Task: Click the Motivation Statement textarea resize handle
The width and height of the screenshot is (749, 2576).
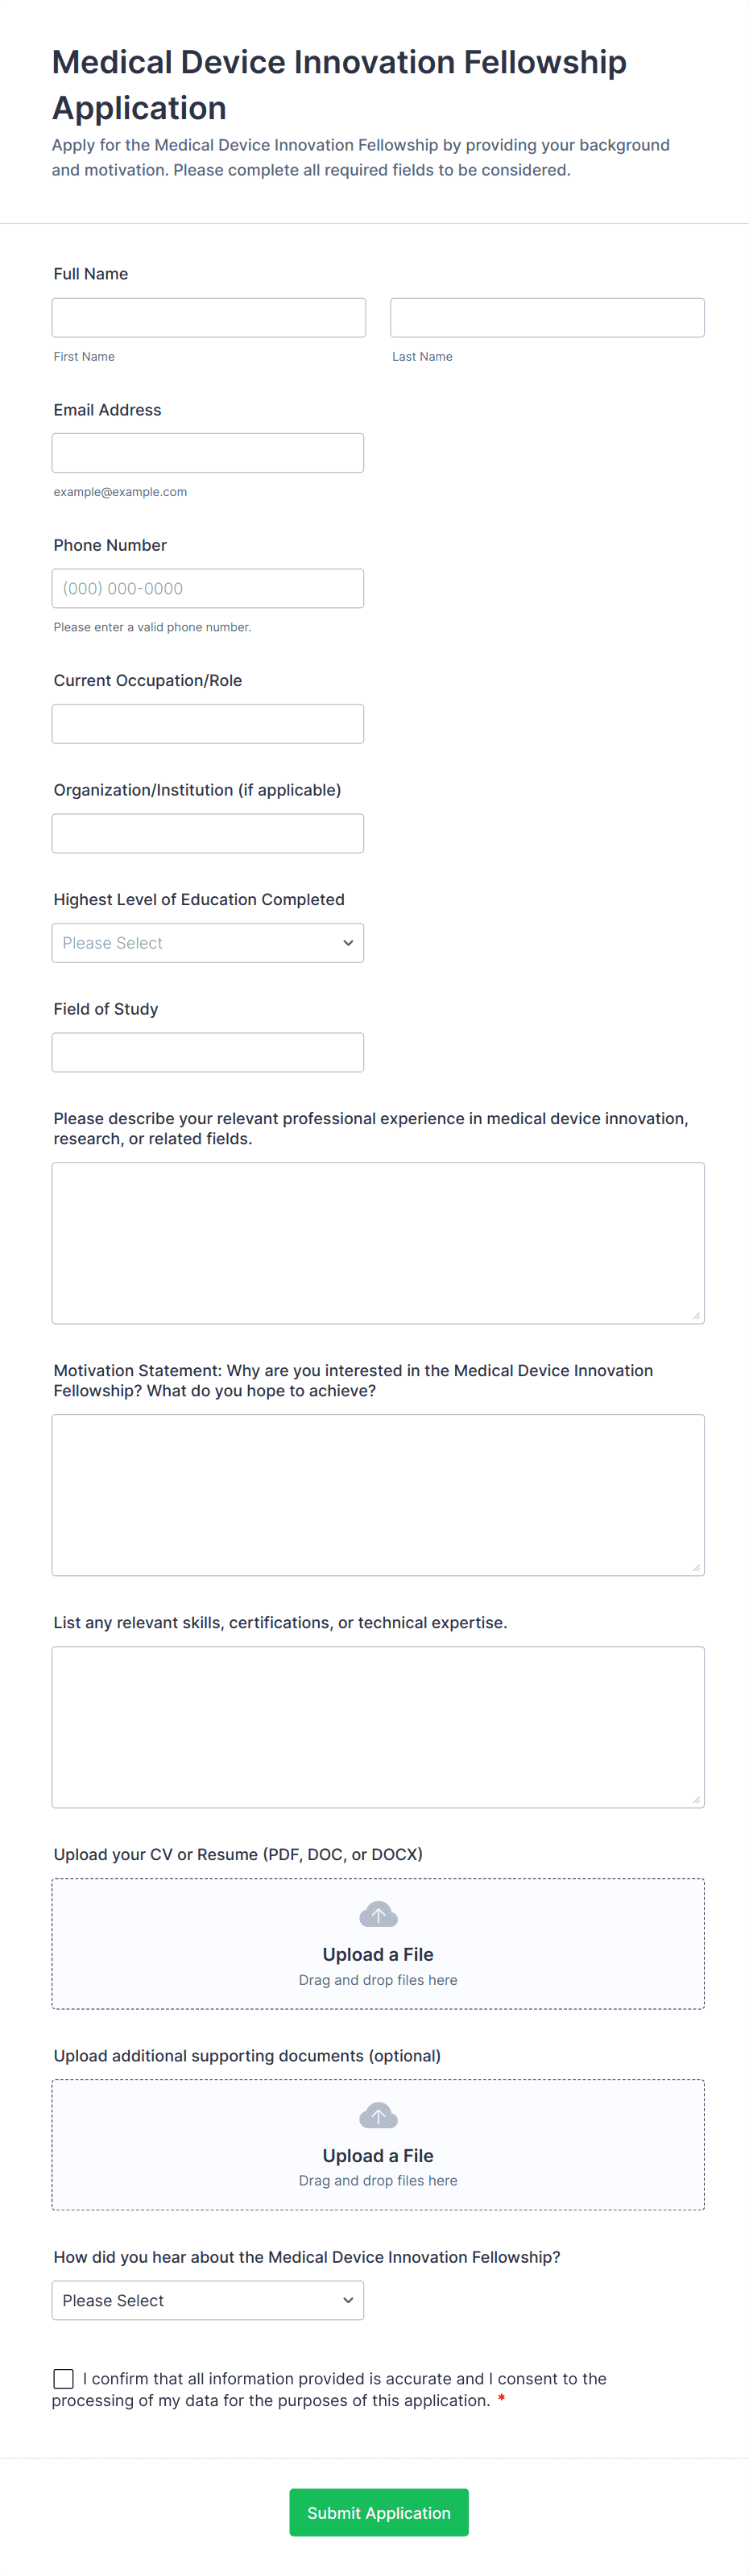Action: pos(696,1568)
